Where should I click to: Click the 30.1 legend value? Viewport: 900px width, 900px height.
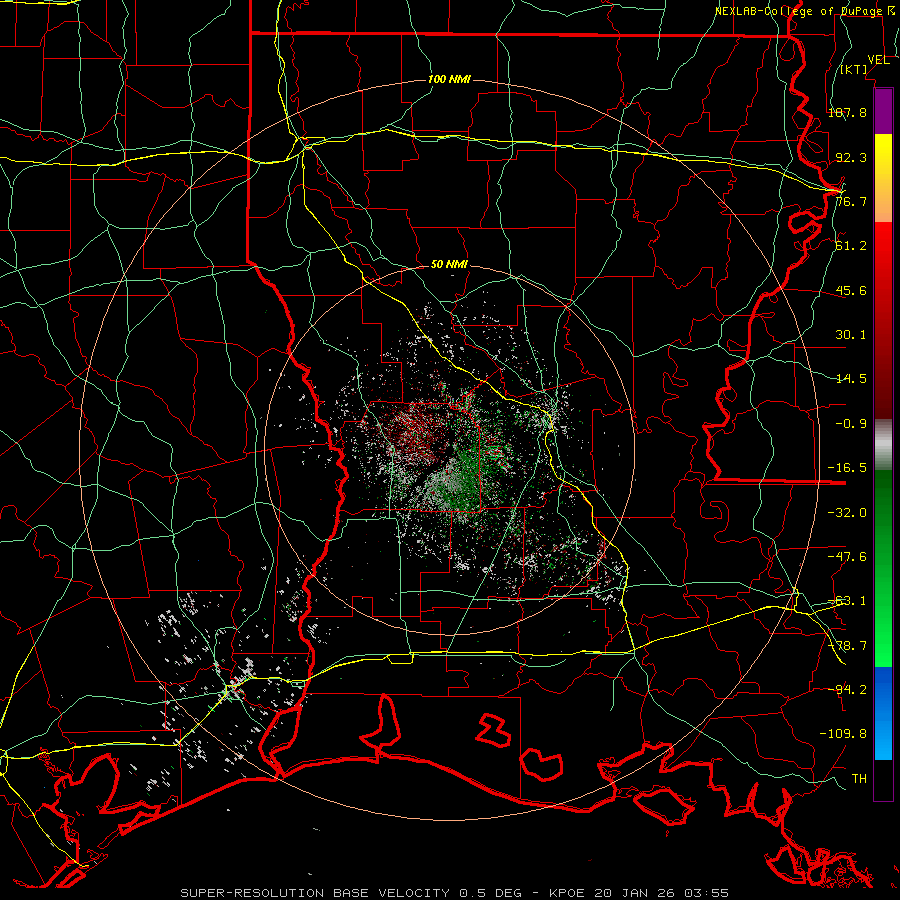[851, 335]
